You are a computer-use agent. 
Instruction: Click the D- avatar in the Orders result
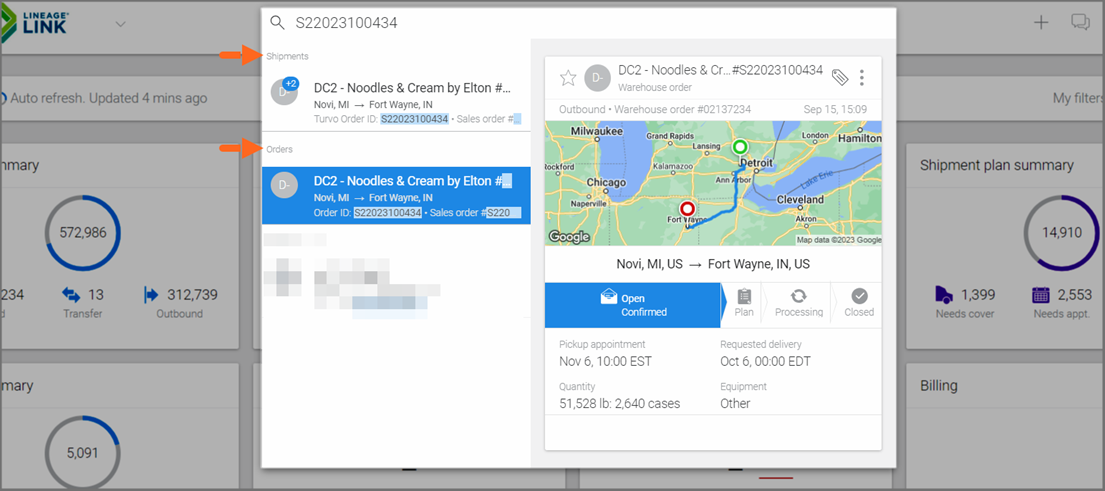click(285, 185)
